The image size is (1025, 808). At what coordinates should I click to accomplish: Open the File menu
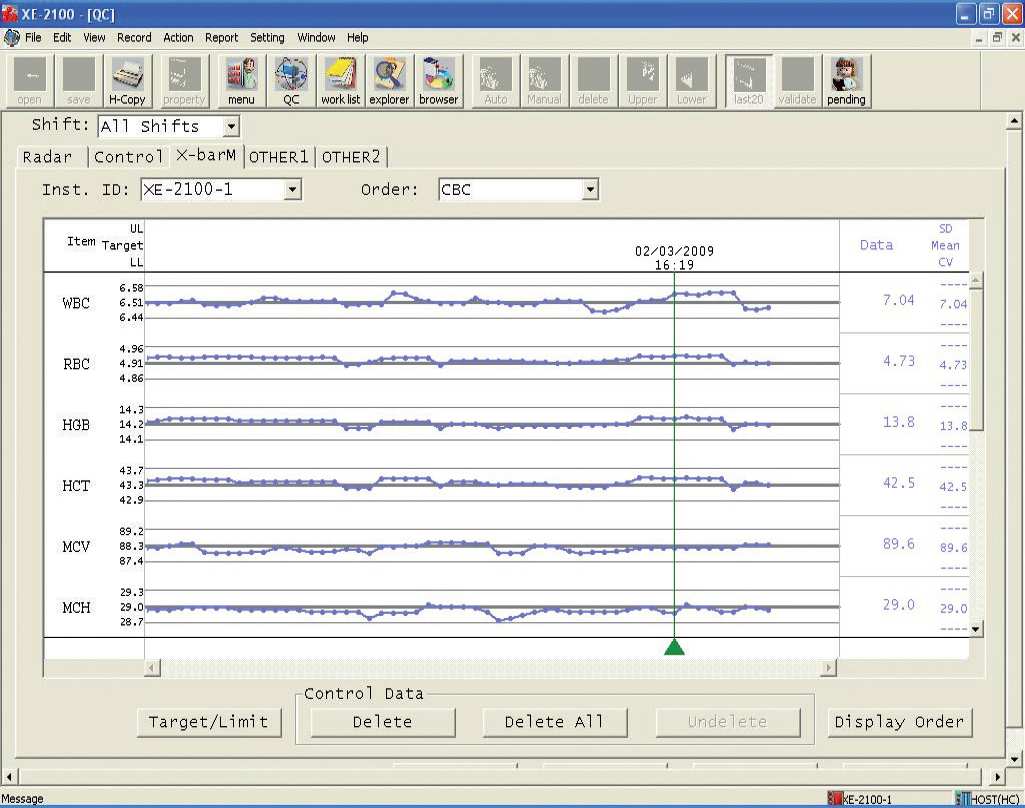33,37
